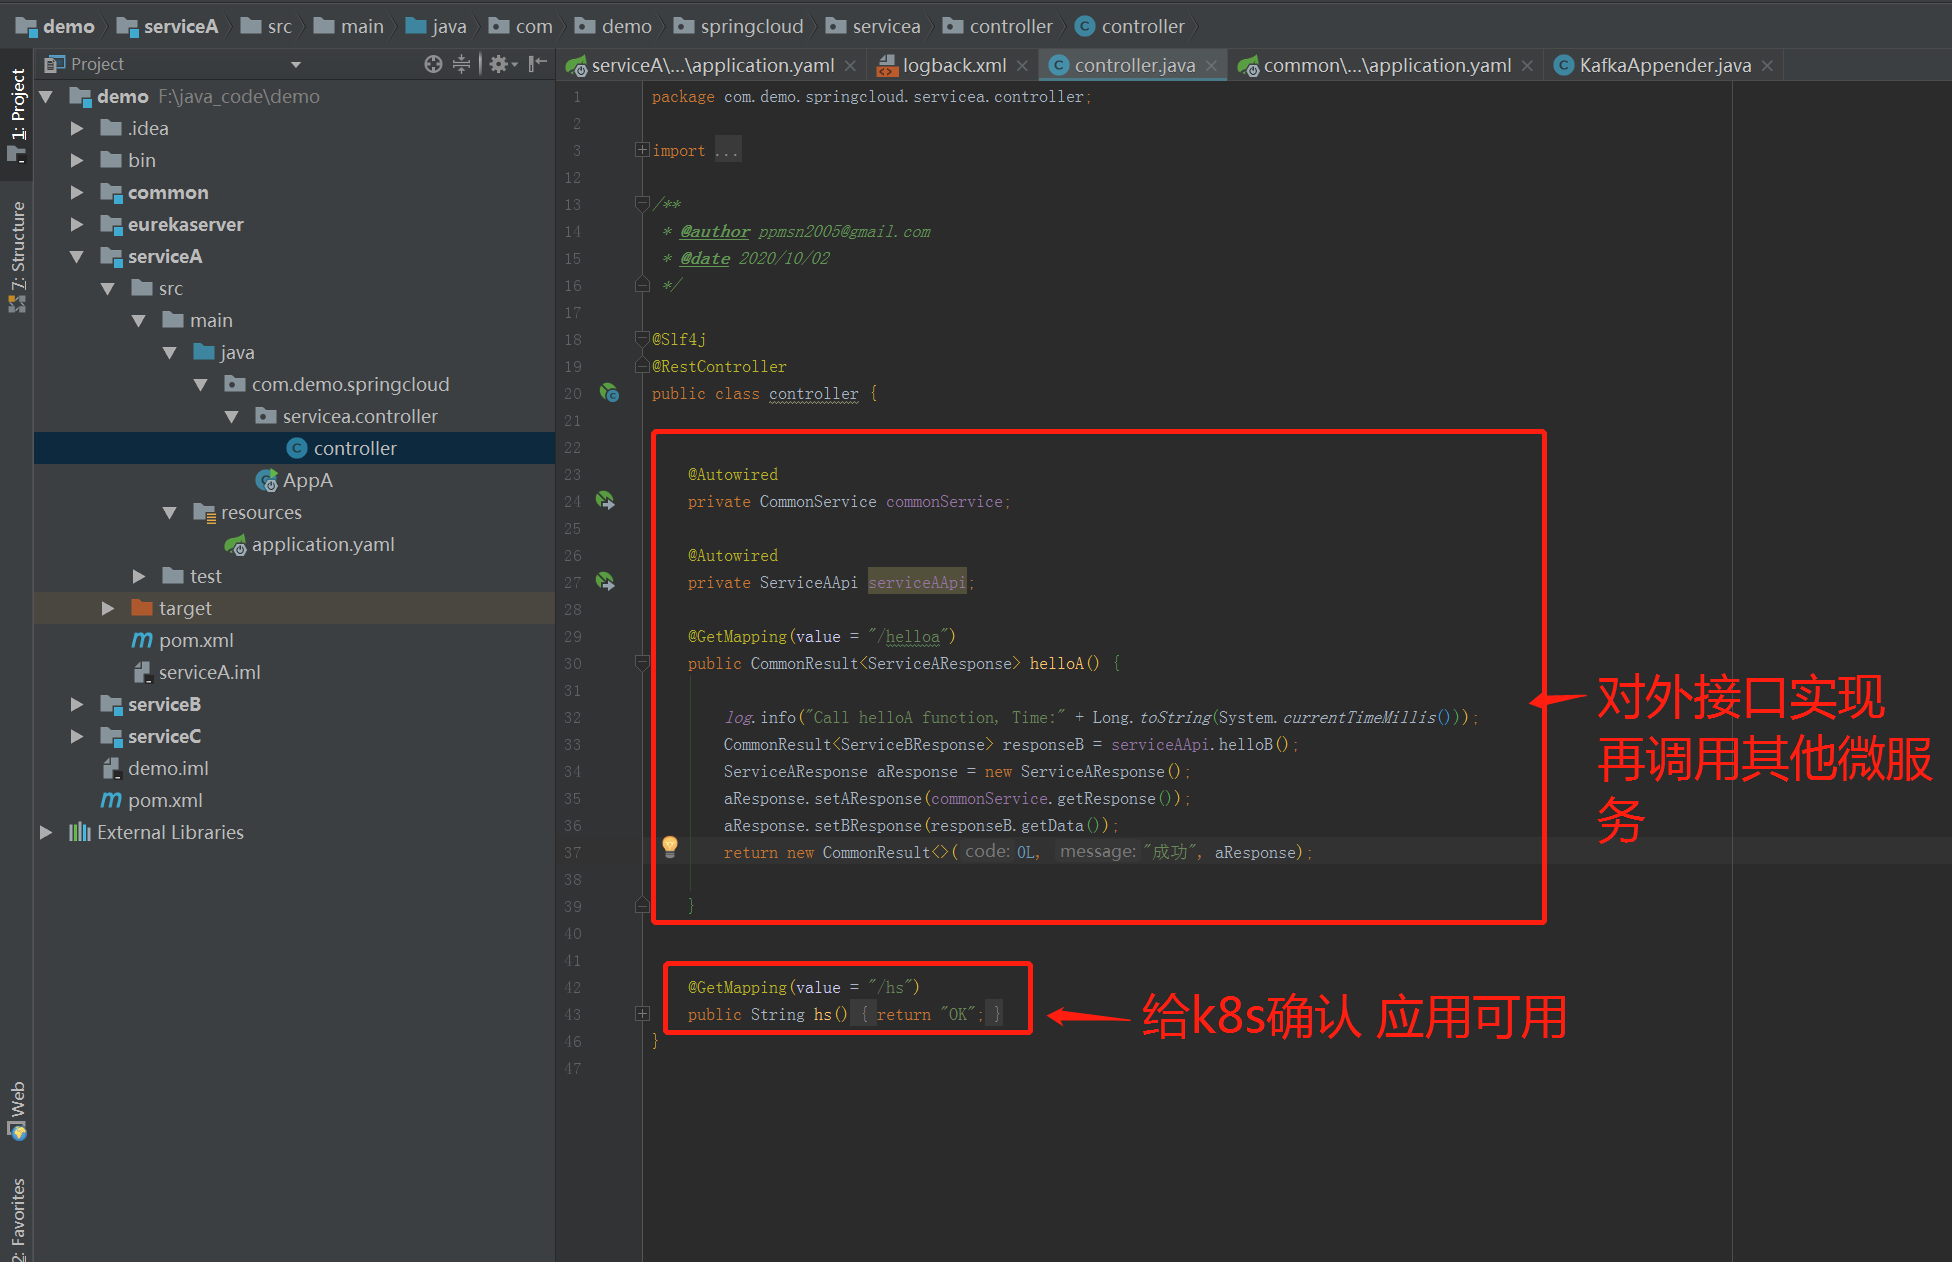Expand the collapsed import statements
The image size is (1952, 1262).
[642, 150]
